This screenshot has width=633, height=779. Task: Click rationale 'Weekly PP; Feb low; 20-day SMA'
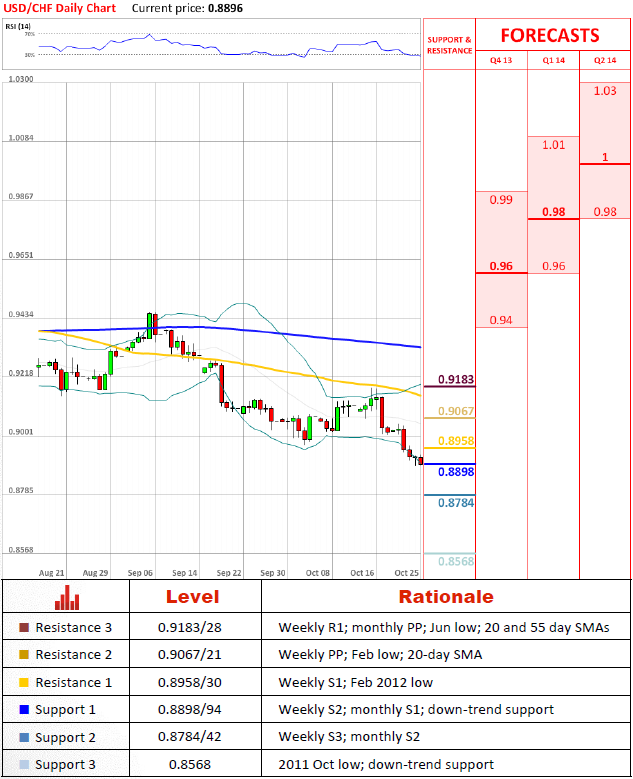pos(380,654)
